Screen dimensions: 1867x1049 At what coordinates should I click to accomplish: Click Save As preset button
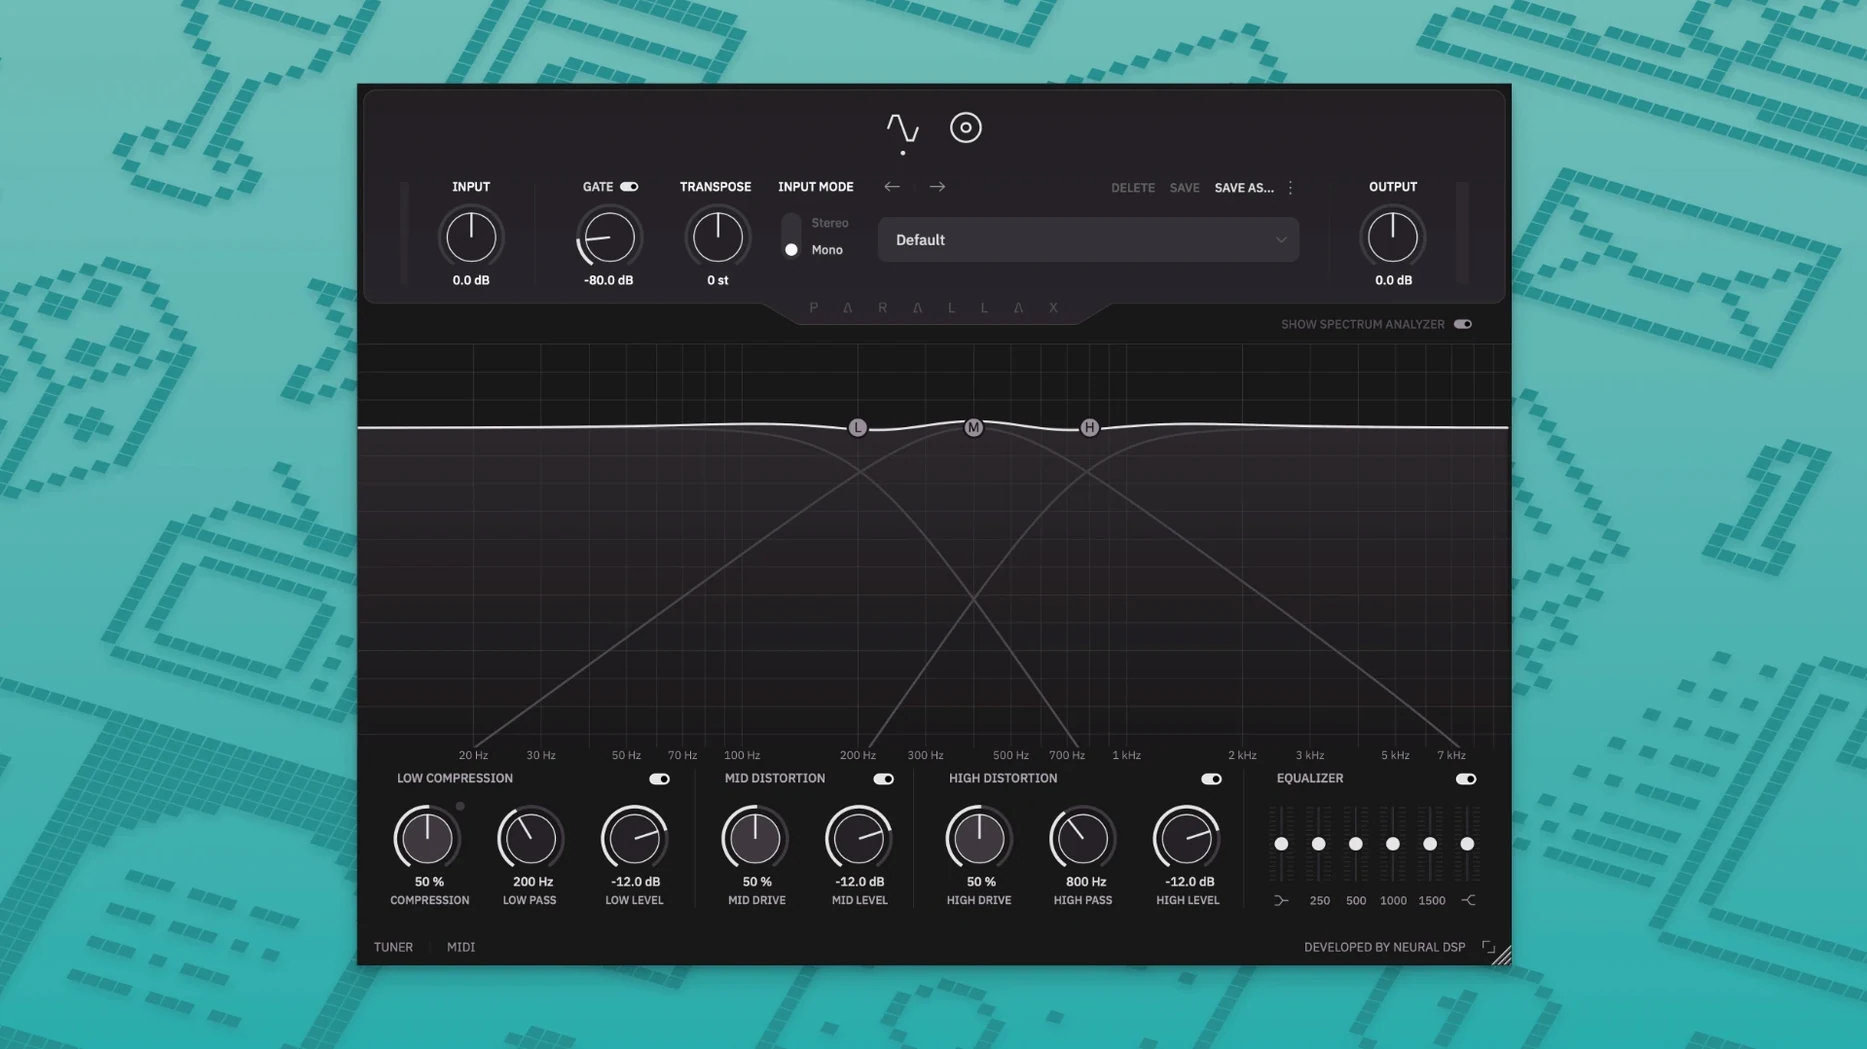1244,188
